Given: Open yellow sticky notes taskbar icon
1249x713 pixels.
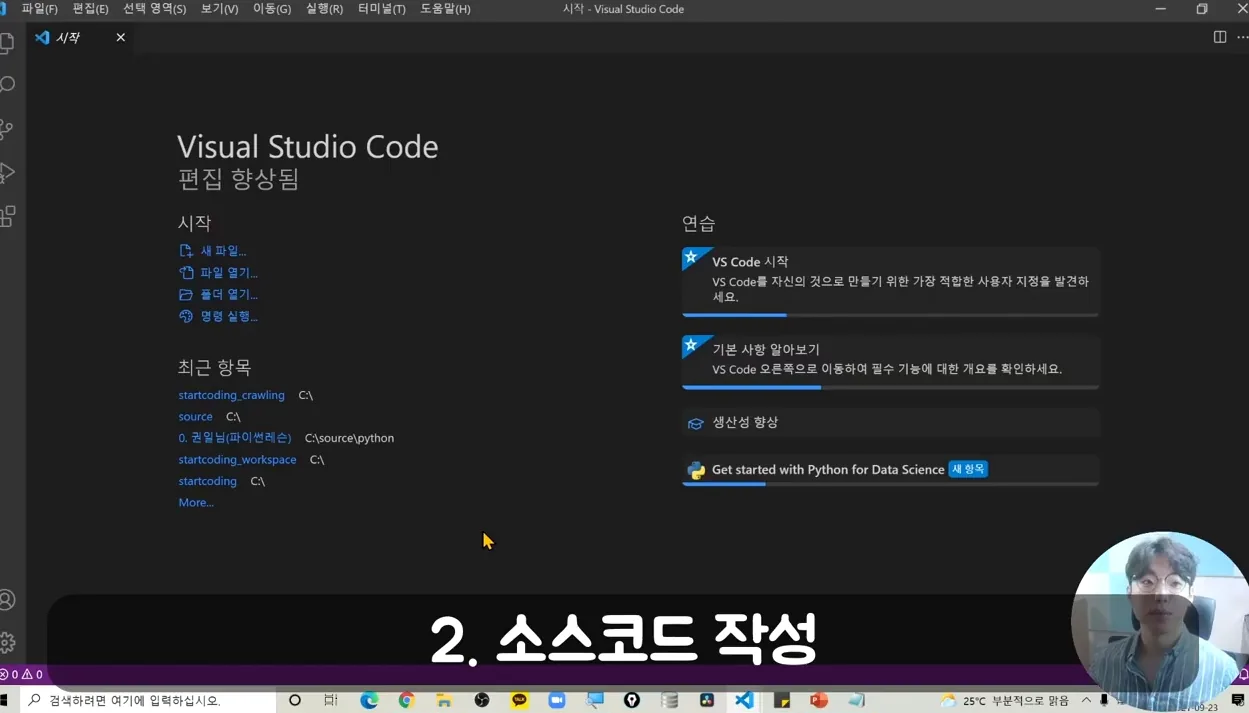Looking at the screenshot, I should (x=781, y=700).
